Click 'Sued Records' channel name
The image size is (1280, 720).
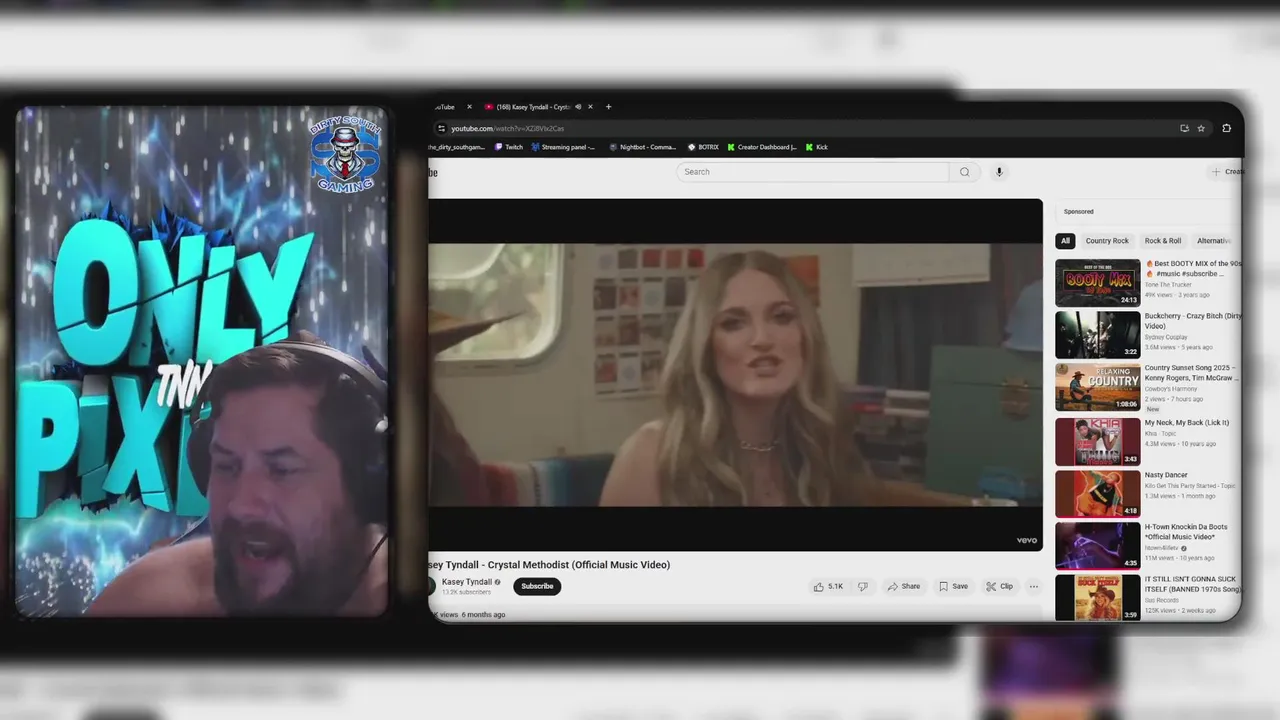[1162, 600]
